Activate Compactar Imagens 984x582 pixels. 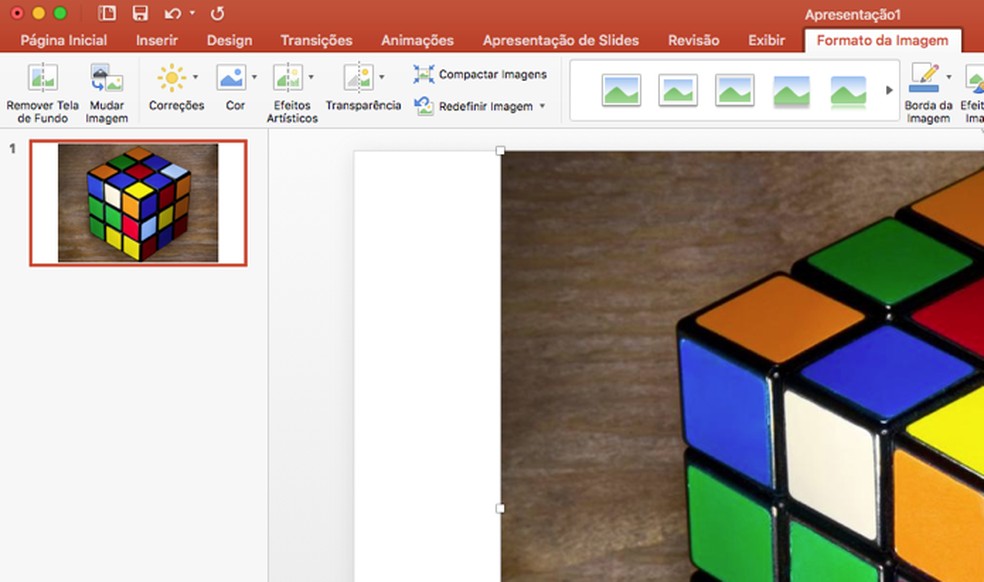[481, 74]
